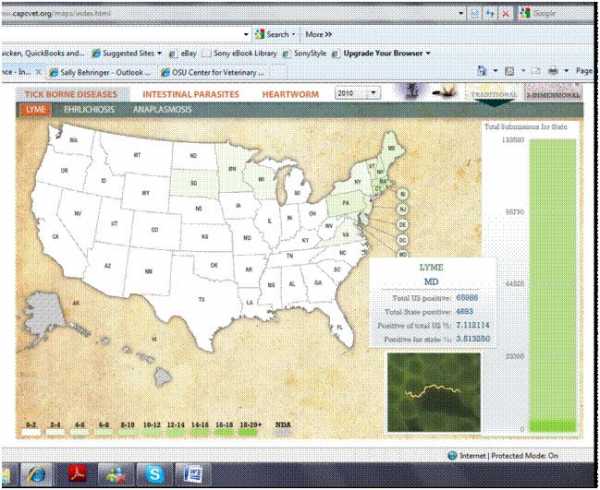Switch to Ehrlichiosis sub-tab

click(x=85, y=108)
